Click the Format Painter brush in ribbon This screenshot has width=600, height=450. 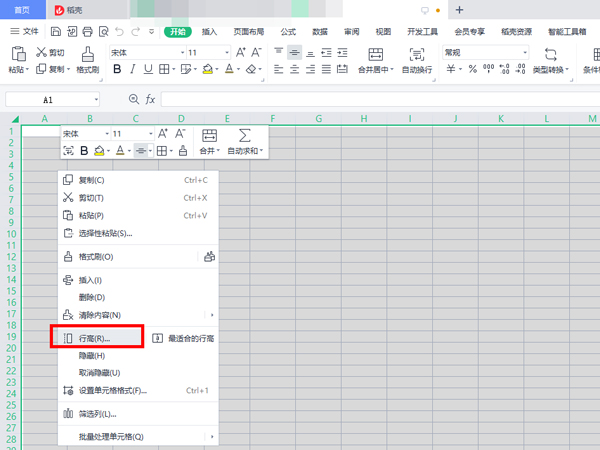[x=88, y=54]
